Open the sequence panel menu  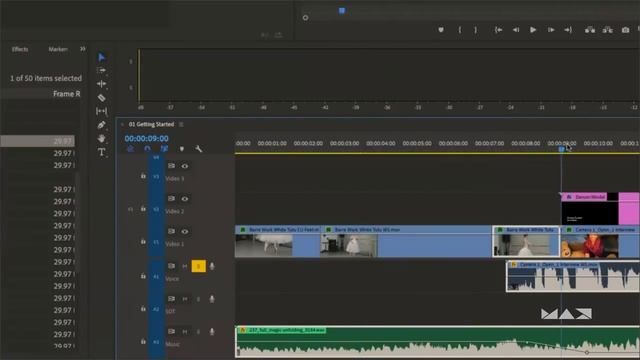(181, 124)
